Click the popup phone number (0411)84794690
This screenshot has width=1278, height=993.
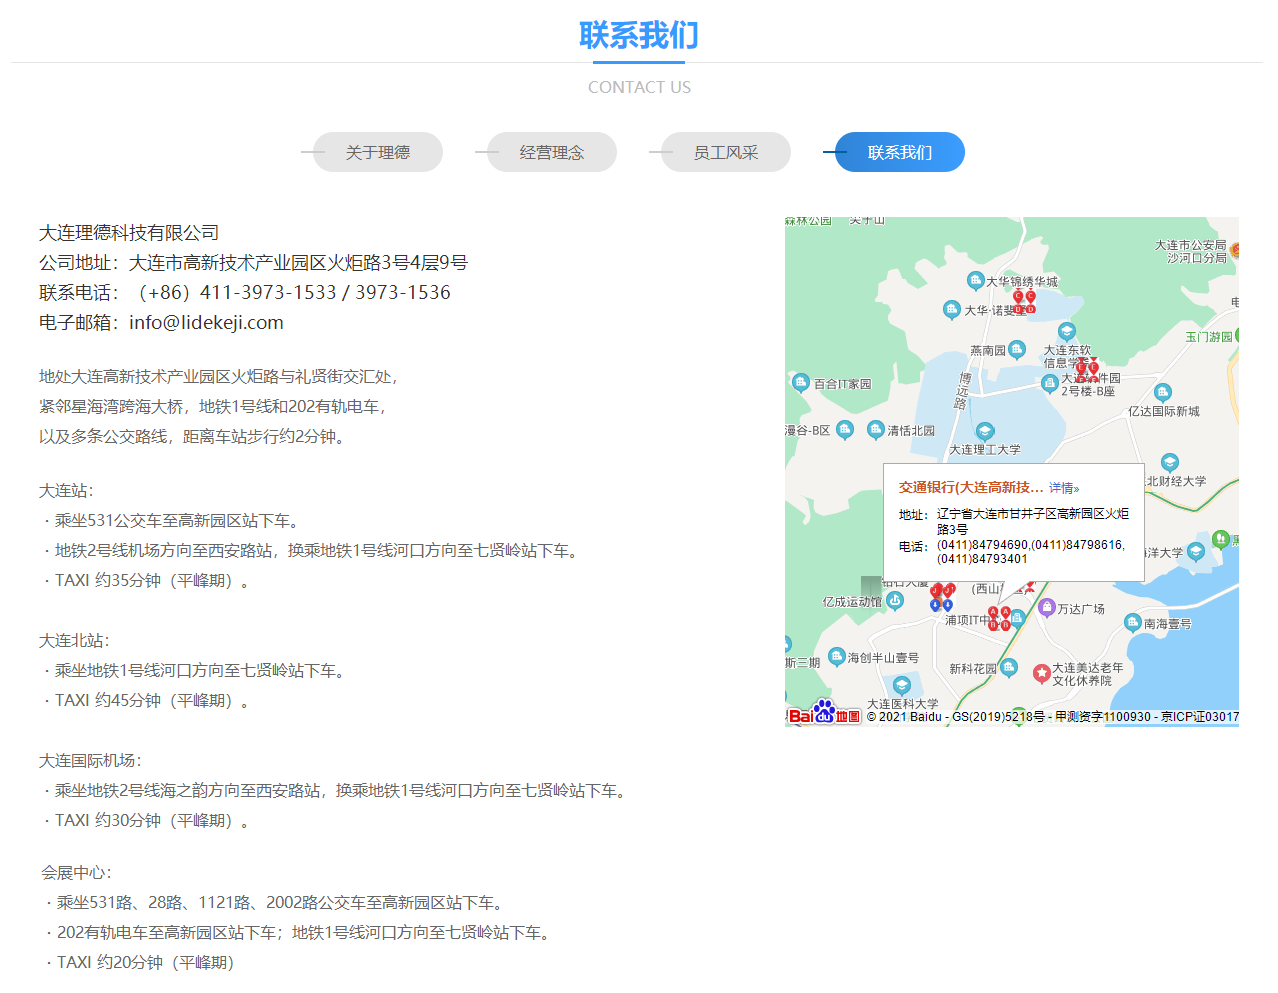click(983, 545)
